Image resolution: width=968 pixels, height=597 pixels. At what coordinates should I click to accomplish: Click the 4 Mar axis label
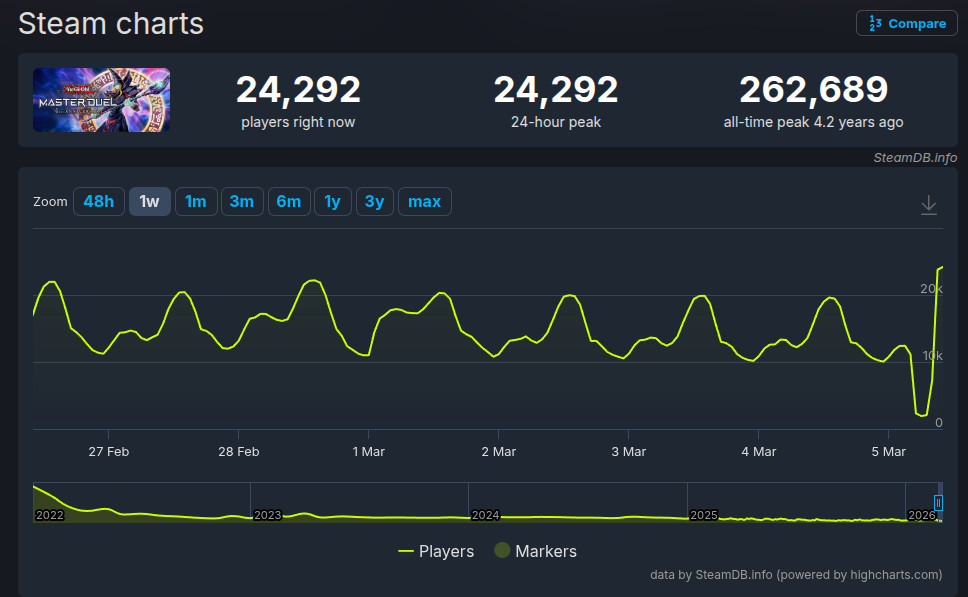(759, 452)
